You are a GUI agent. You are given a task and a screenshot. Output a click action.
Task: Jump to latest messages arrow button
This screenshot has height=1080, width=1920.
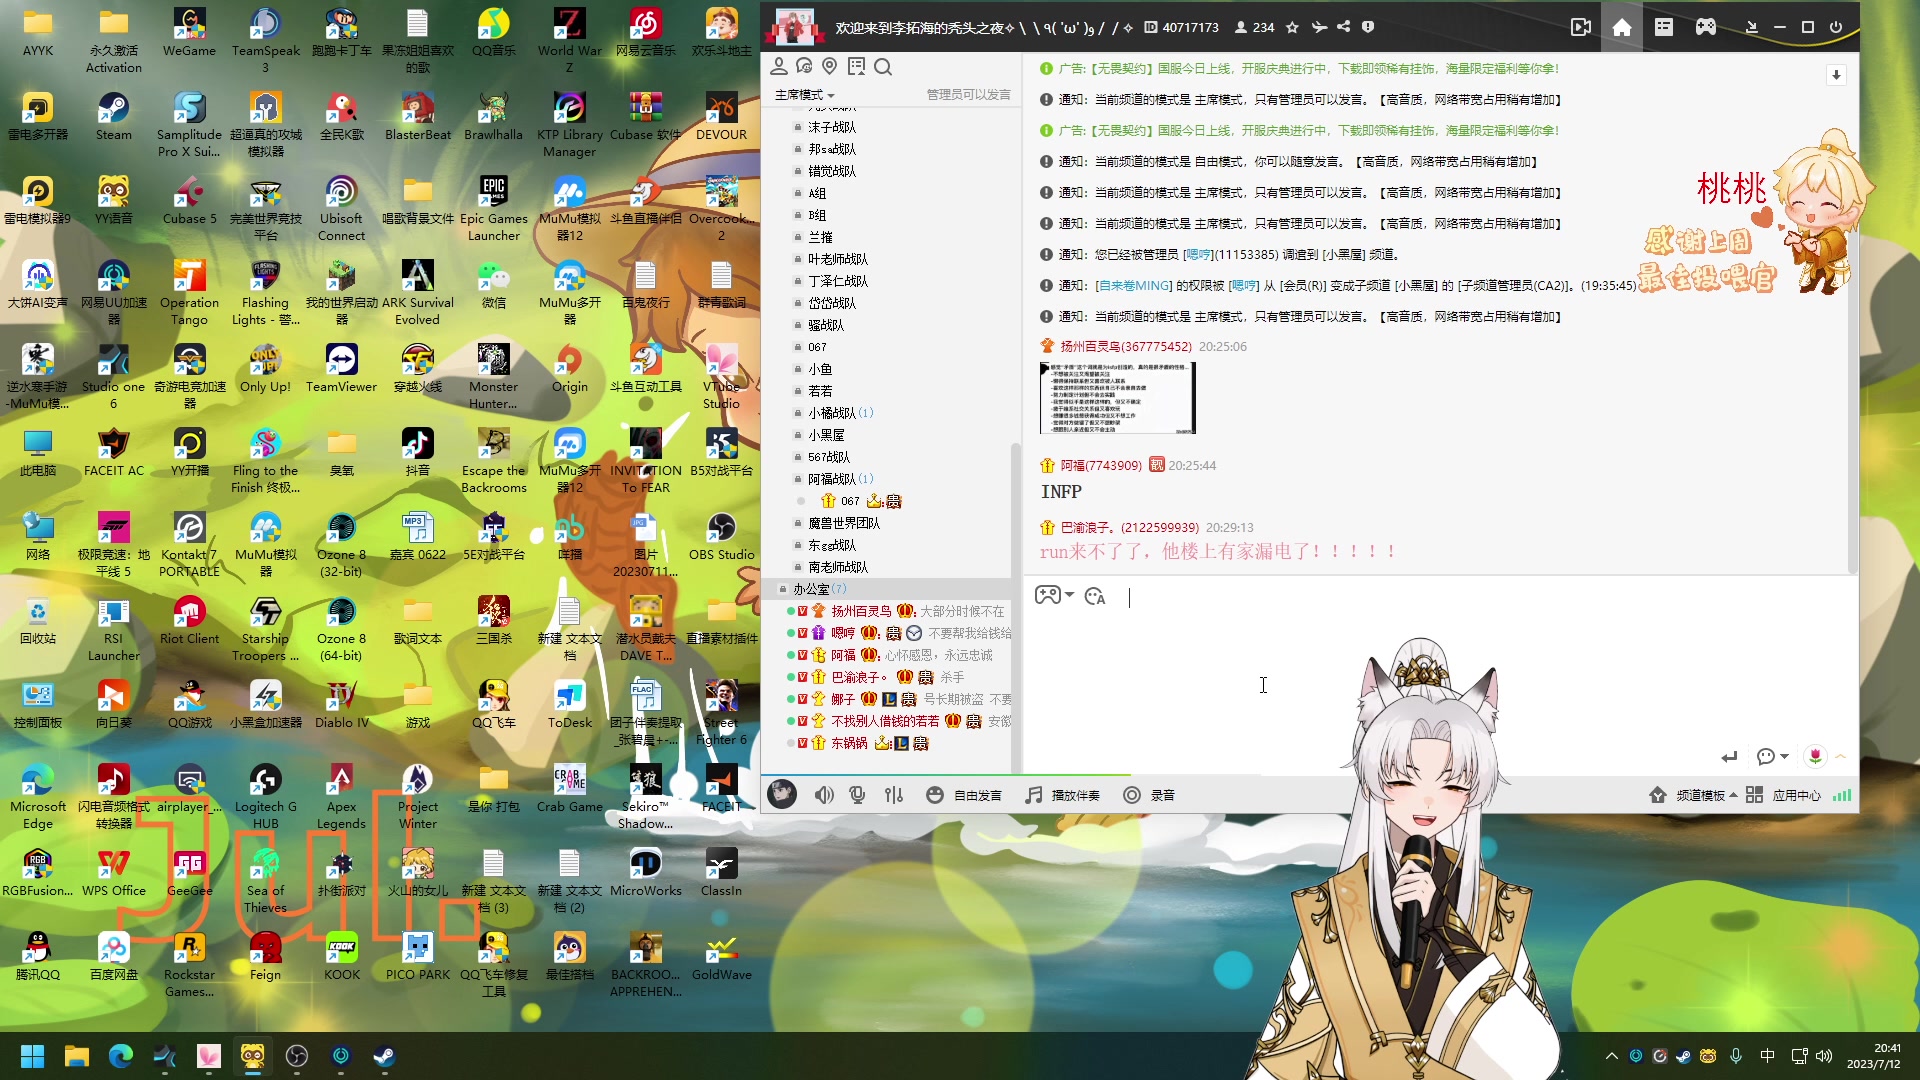(1836, 75)
